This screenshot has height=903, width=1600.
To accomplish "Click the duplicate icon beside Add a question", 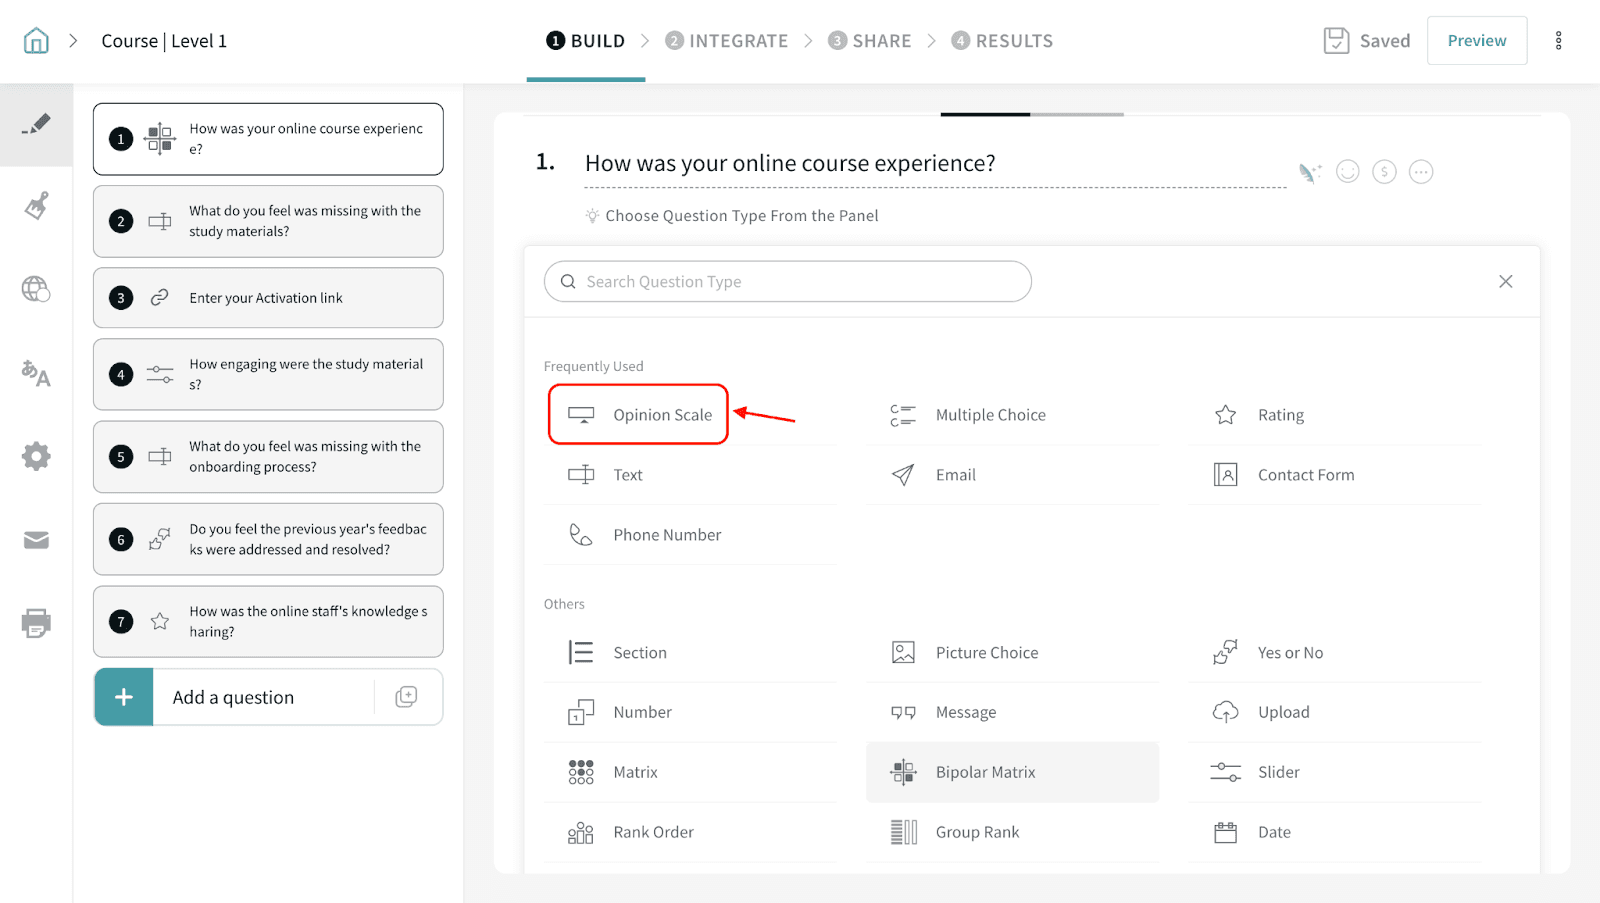I will pyautogui.click(x=406, y=697).
